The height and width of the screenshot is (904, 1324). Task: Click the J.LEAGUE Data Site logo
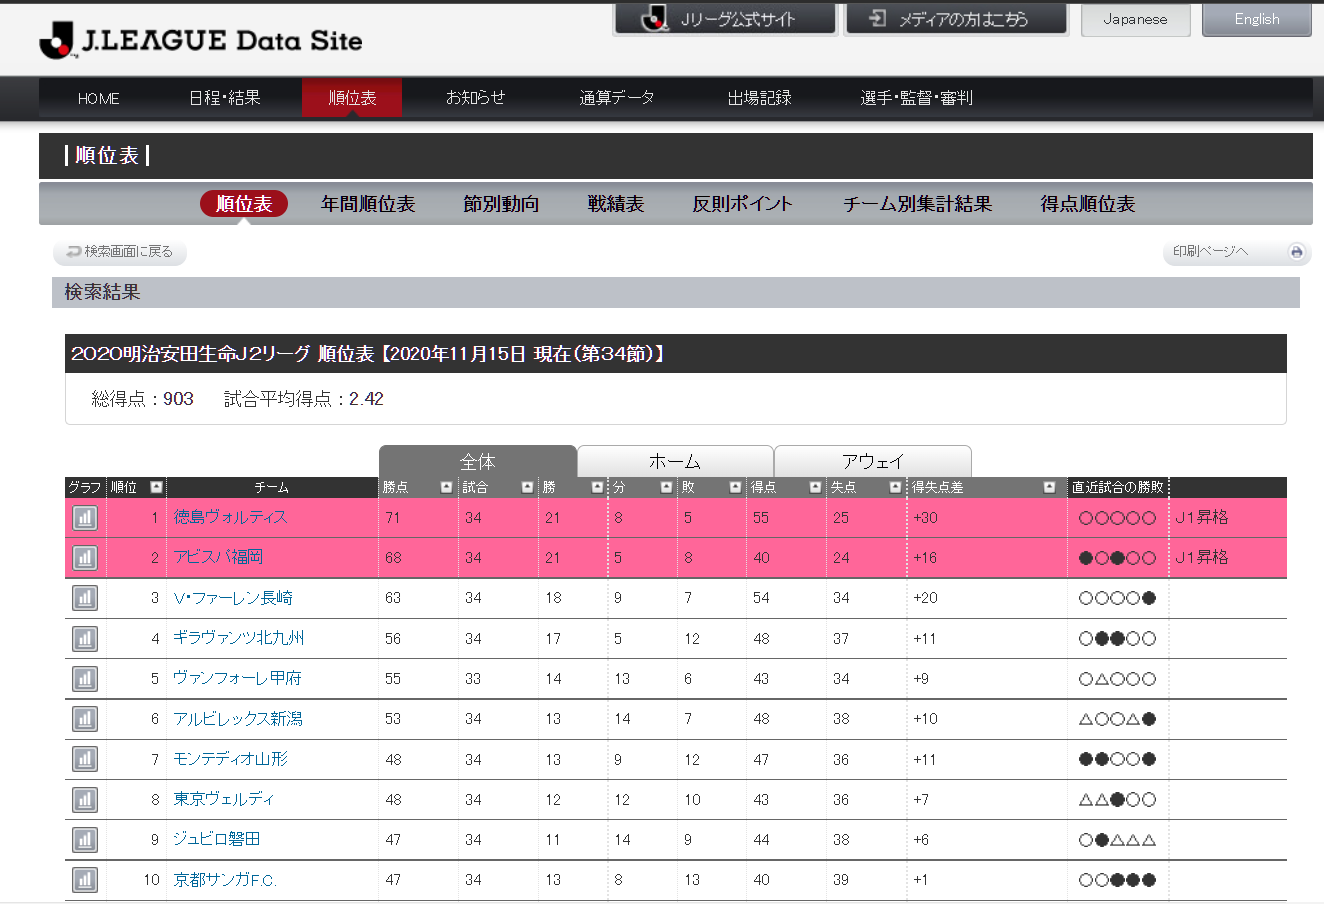tap(201, 40)
